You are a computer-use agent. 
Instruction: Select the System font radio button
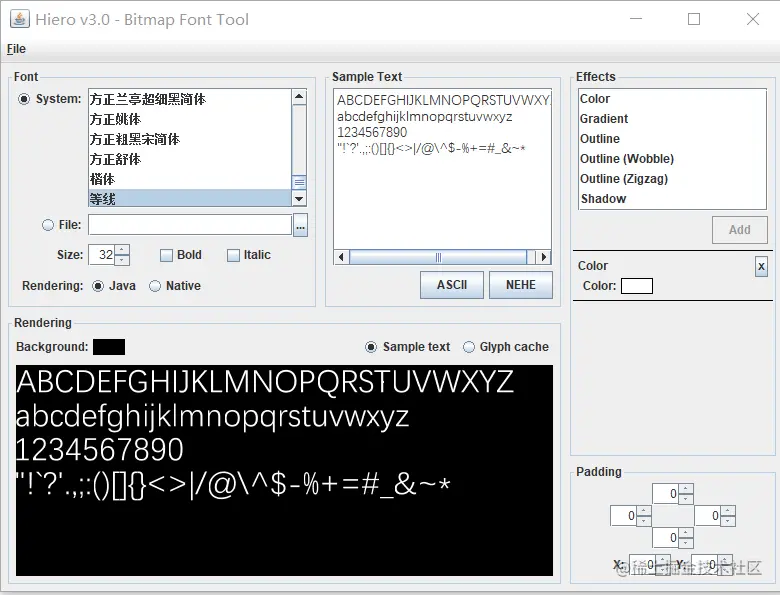point(23,99)
